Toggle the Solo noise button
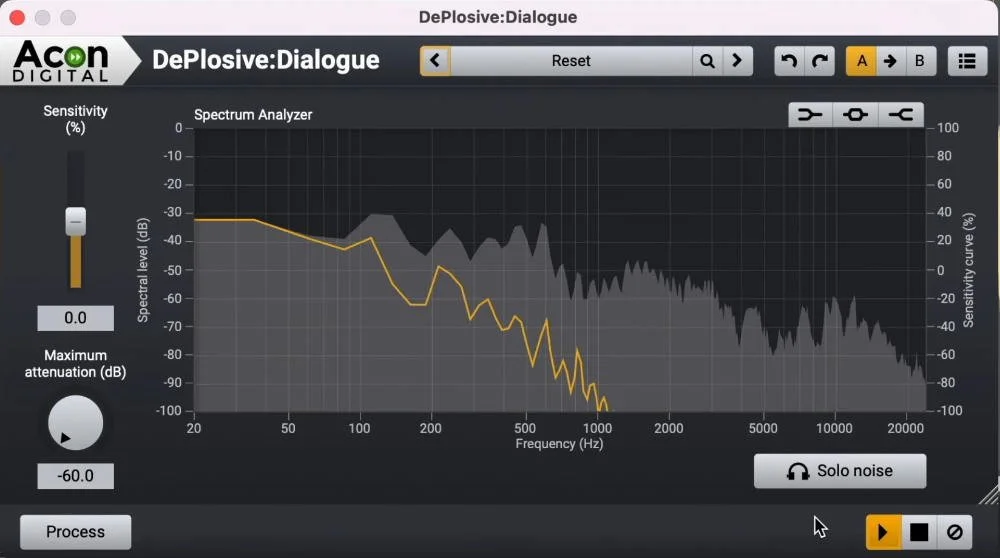Image resolution: width=1000 pixels, height=558 pixels. click(840, 471)
